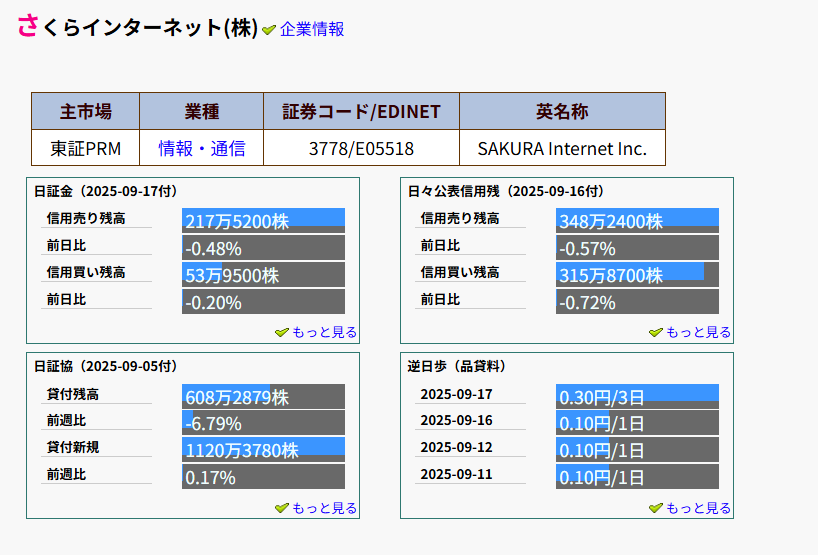This screenshot has height=555, width=818.
Task: Click the さくらインターネット(株) page heading
Action: pyautogui.click(x=138, y=27)
